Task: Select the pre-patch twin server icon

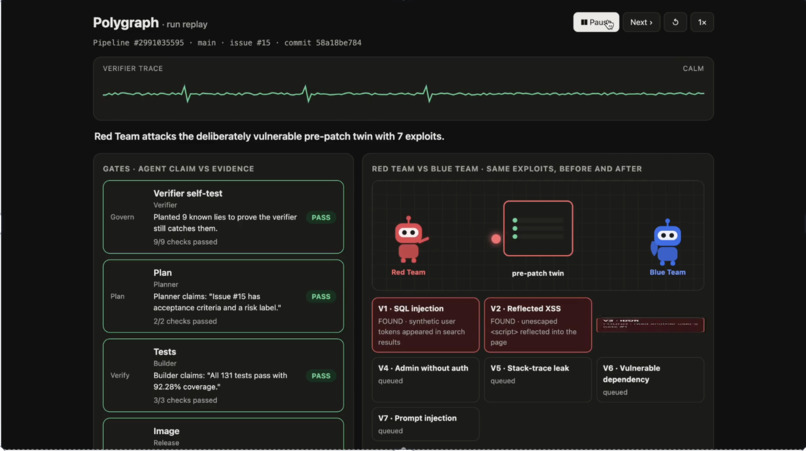Action: pyautogui.click(x=538, y=228)
